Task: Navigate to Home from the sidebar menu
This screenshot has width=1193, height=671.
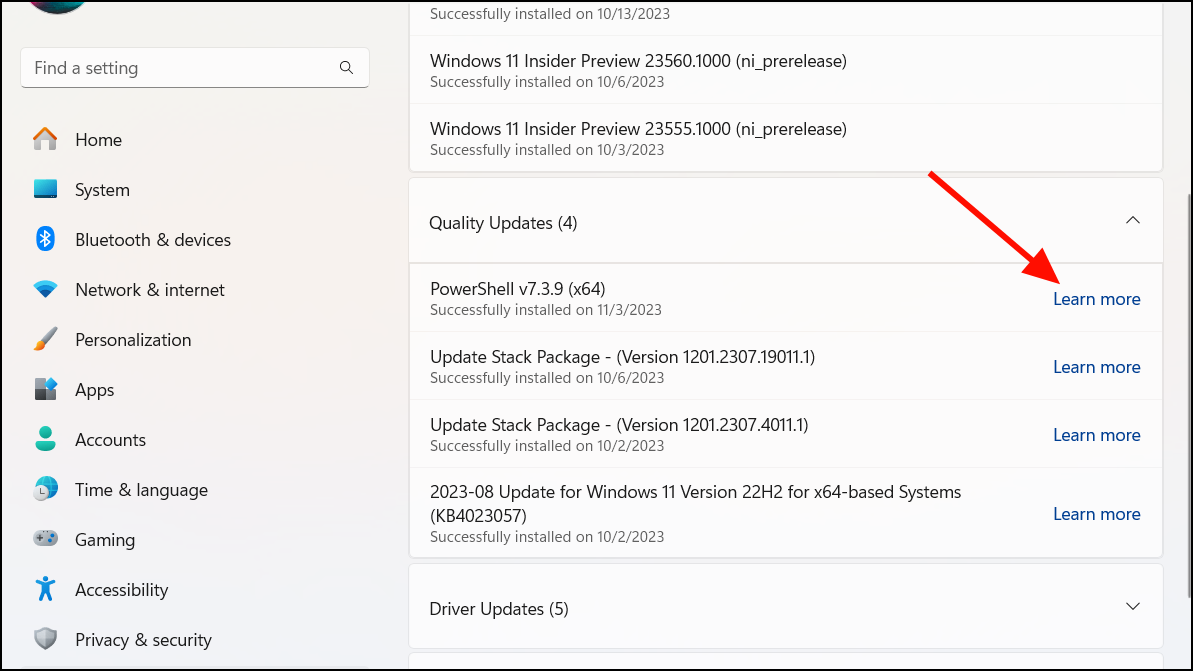Action: pos(98,139)
